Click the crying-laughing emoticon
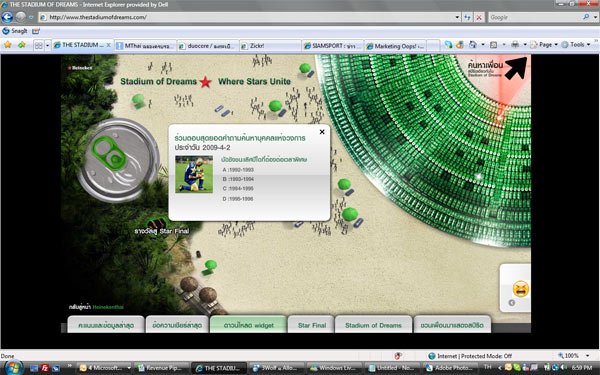The image size is (600, 375). coord(521,289)
